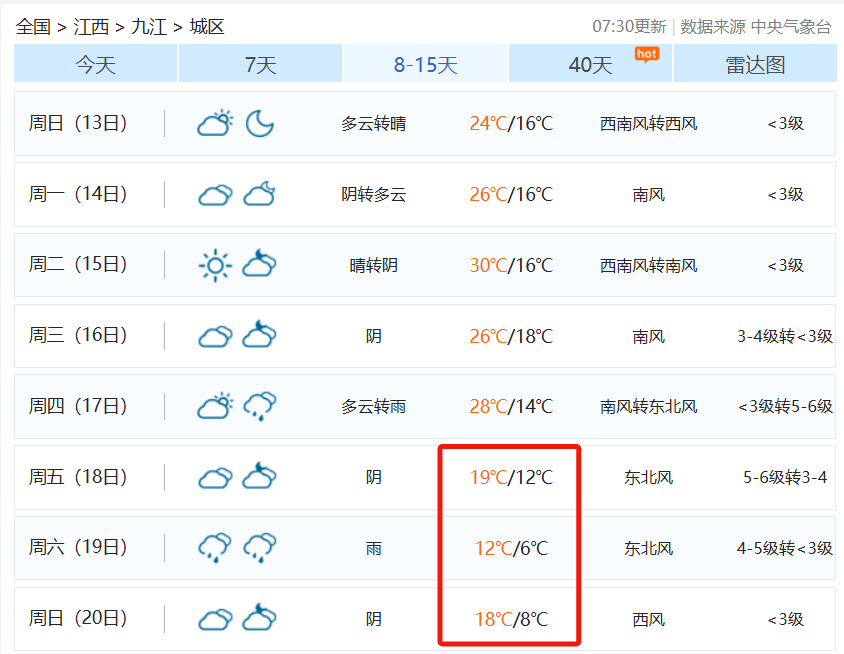Click the date label 周日 (20日)
This screenshot has width=844, height=654.
tap(78, 618)
